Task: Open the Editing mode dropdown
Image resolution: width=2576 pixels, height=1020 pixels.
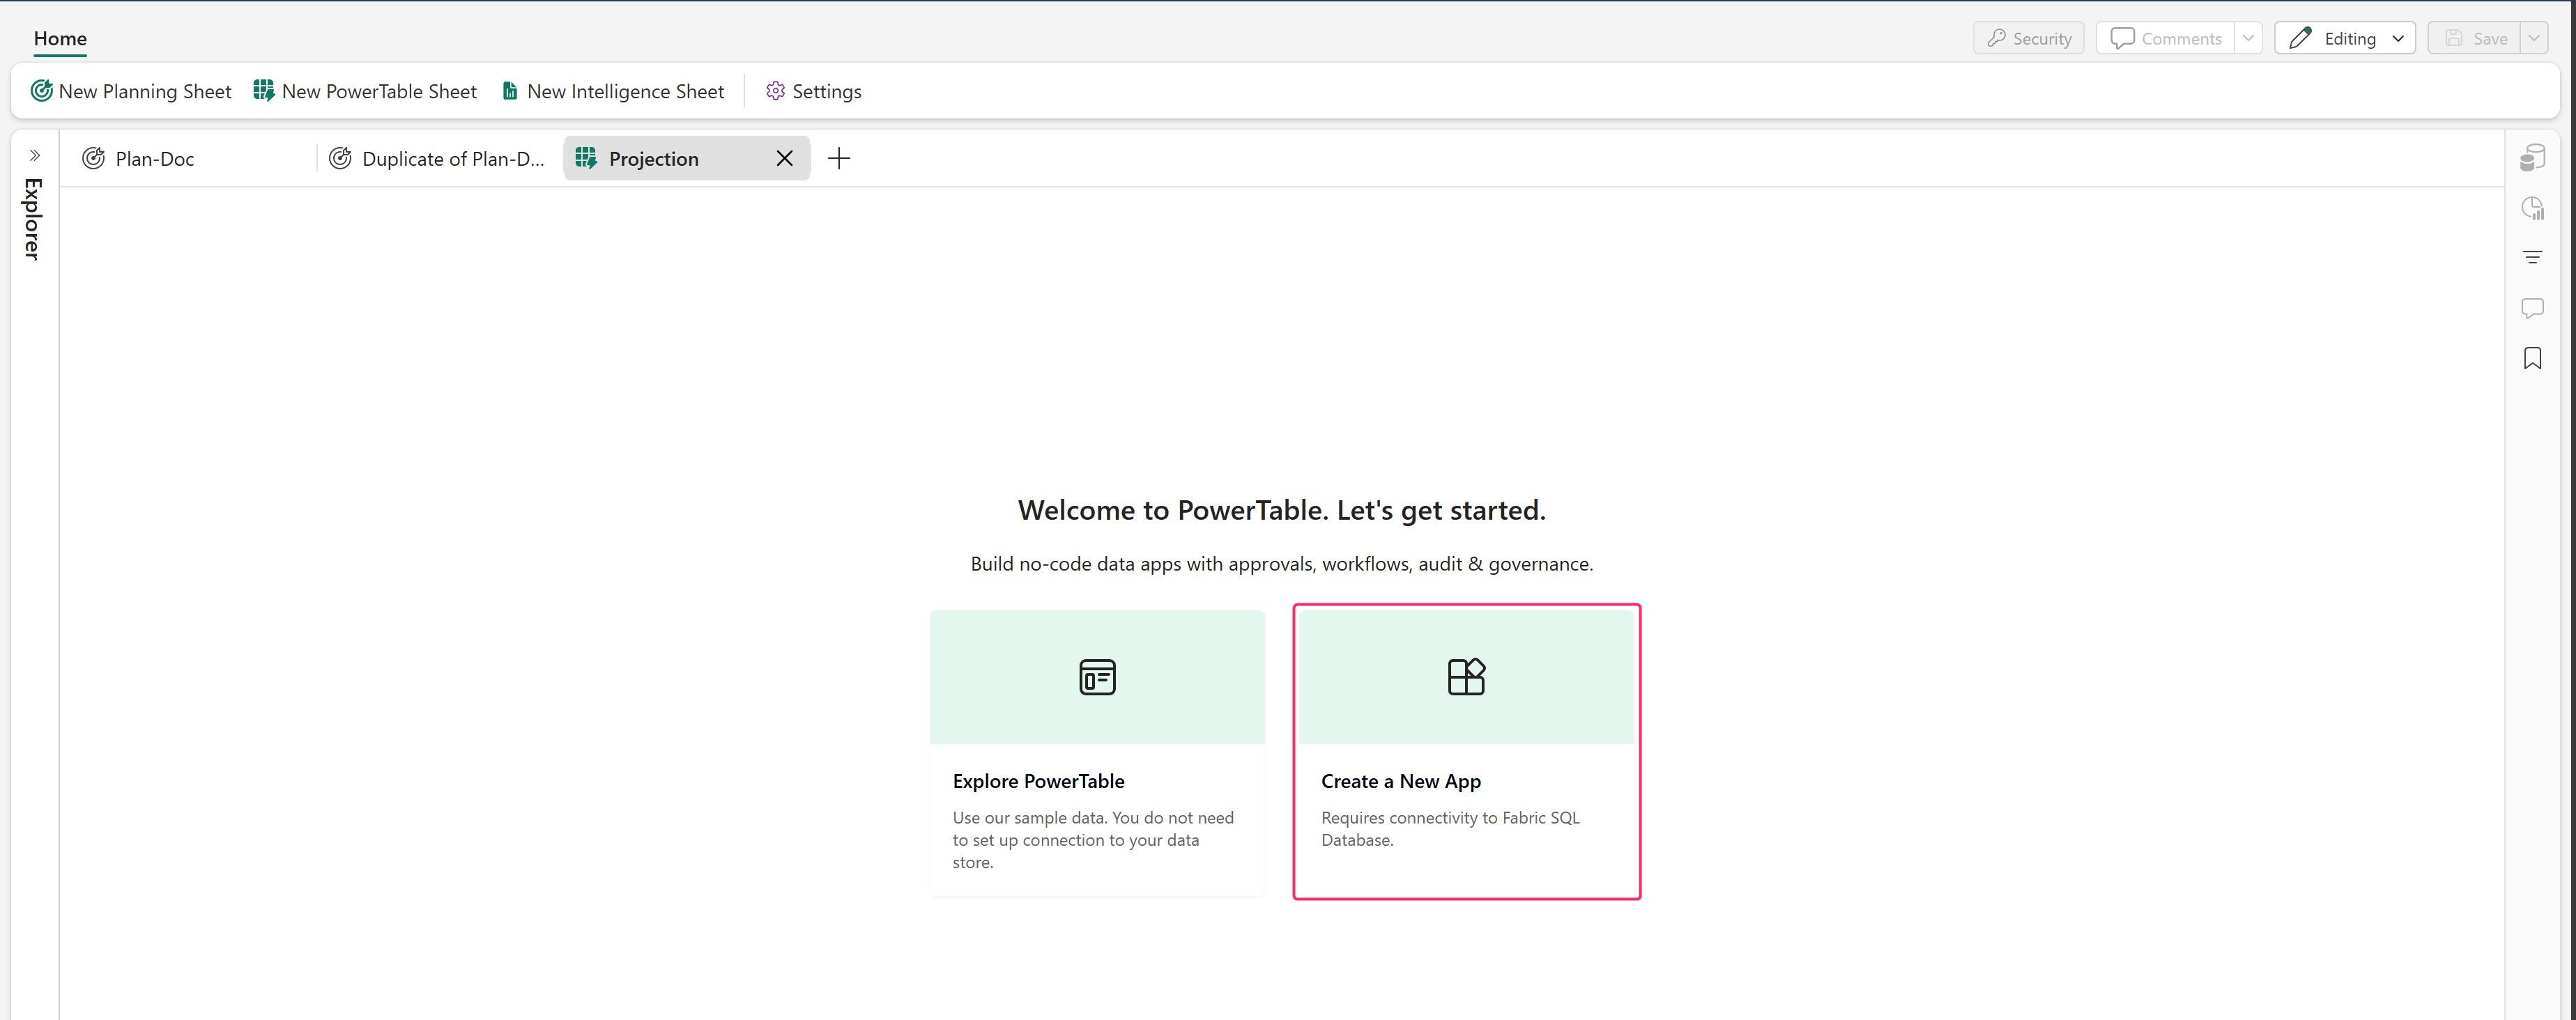Action: tap(2344, 38)
